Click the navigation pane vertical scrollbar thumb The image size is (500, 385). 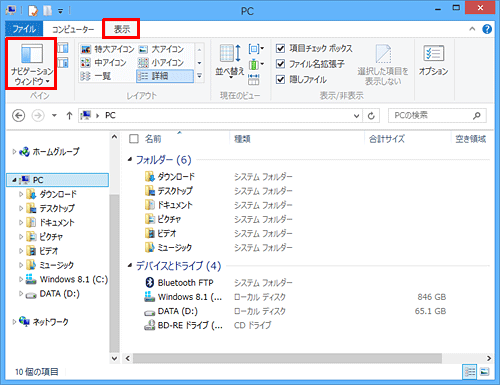(114, 273)
